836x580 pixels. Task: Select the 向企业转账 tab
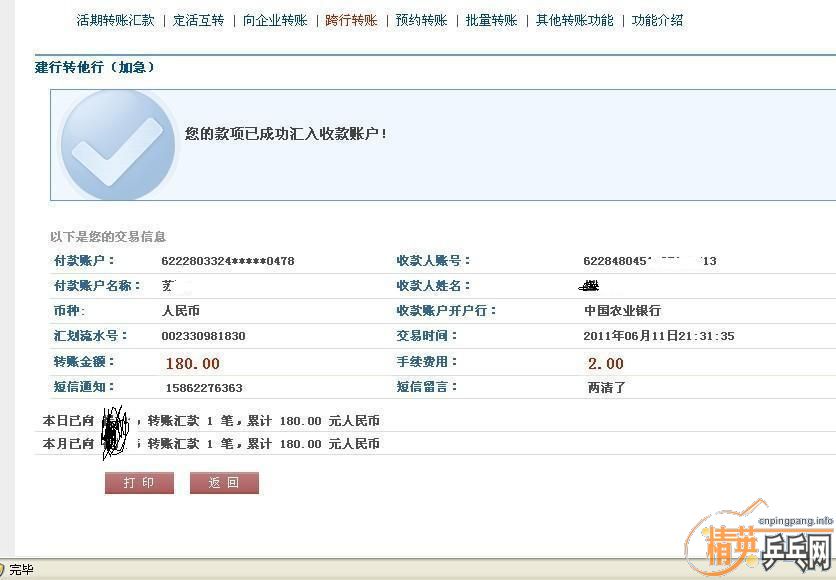[275, 20]
